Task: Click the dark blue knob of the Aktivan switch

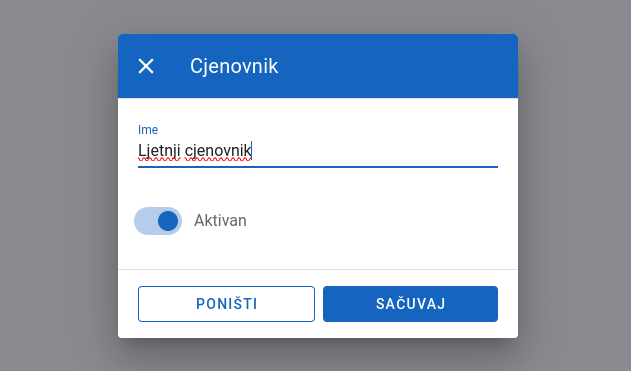Action: (x=168, y=221)
